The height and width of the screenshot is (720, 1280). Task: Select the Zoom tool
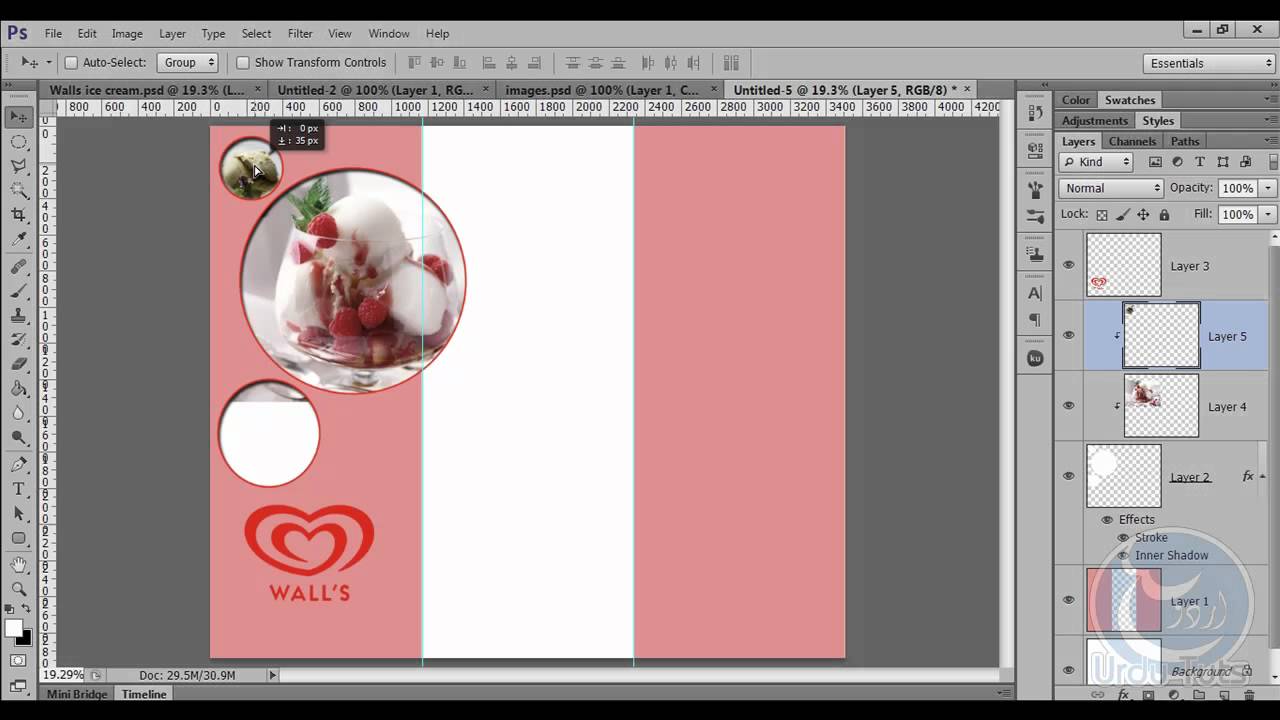(19, 589)
